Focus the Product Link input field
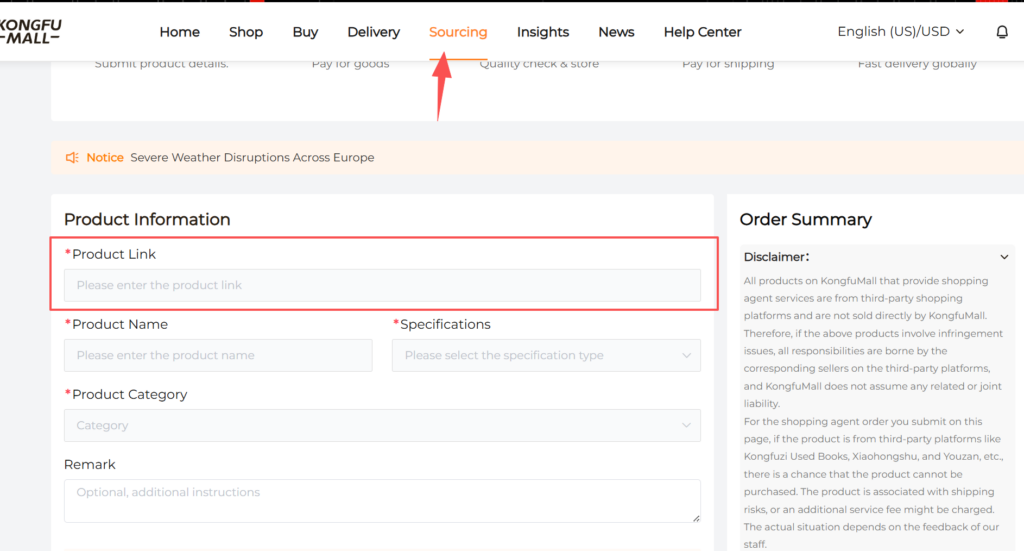 [x=382, y=285]
